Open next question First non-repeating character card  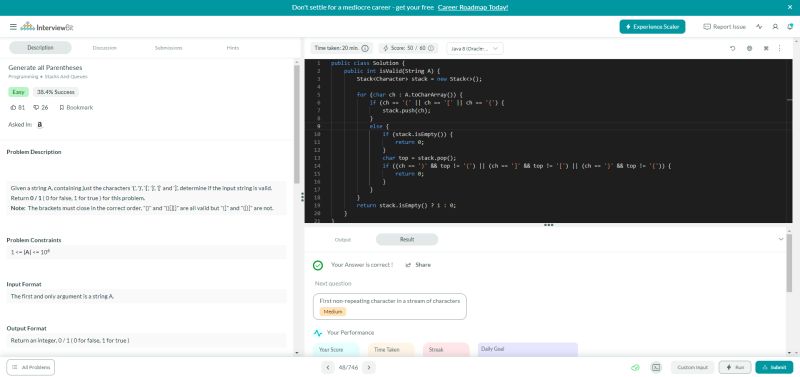point(390,306)
